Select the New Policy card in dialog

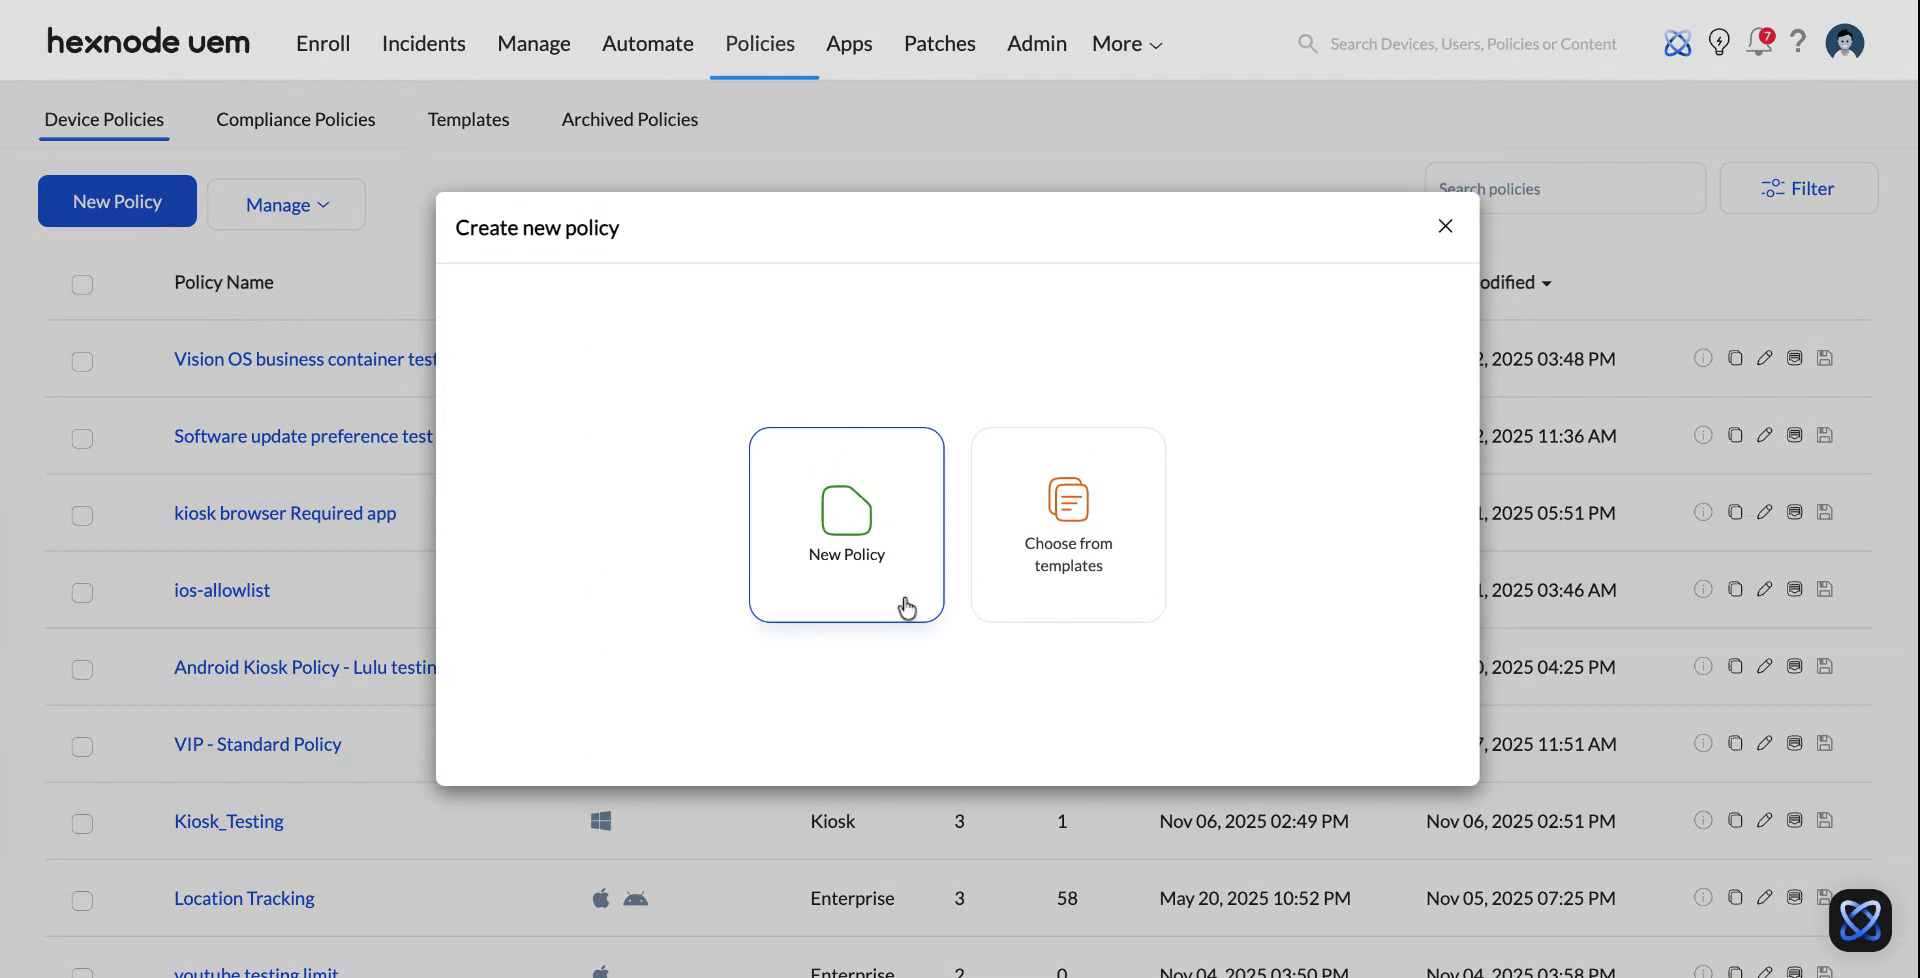tap(846, 525)
